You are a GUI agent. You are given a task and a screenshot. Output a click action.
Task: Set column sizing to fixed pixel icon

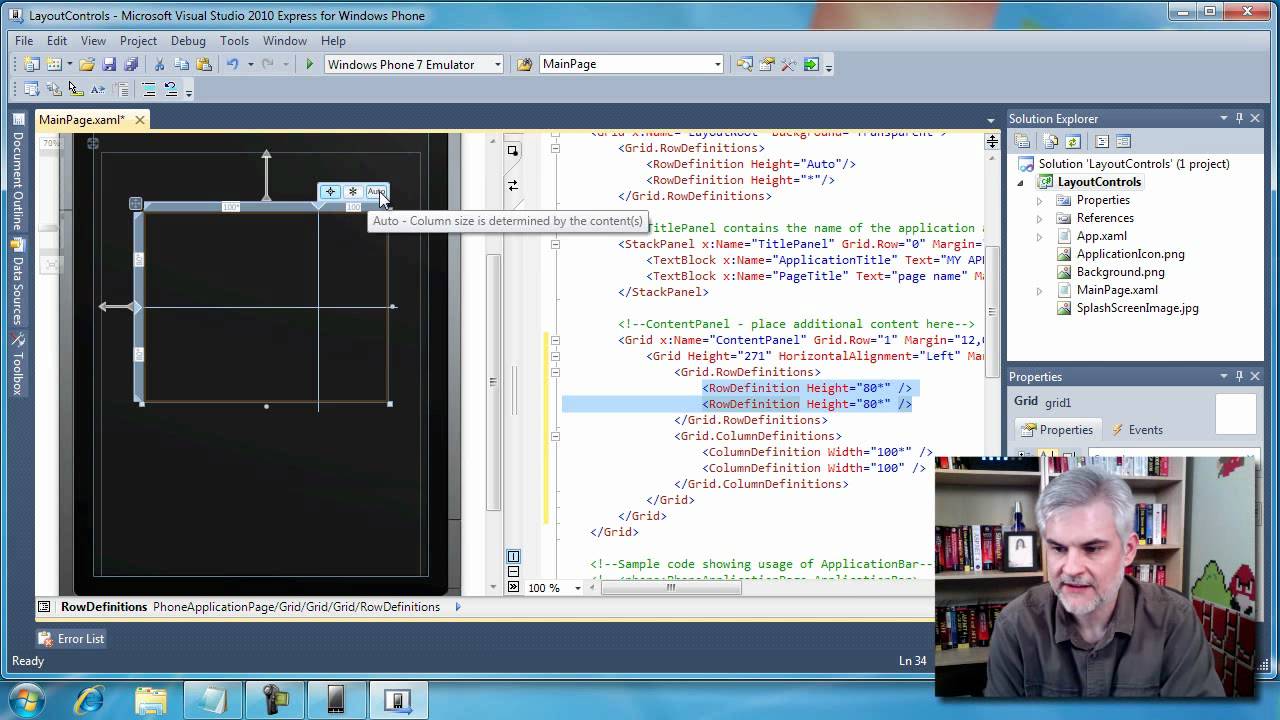coord(331,191)
